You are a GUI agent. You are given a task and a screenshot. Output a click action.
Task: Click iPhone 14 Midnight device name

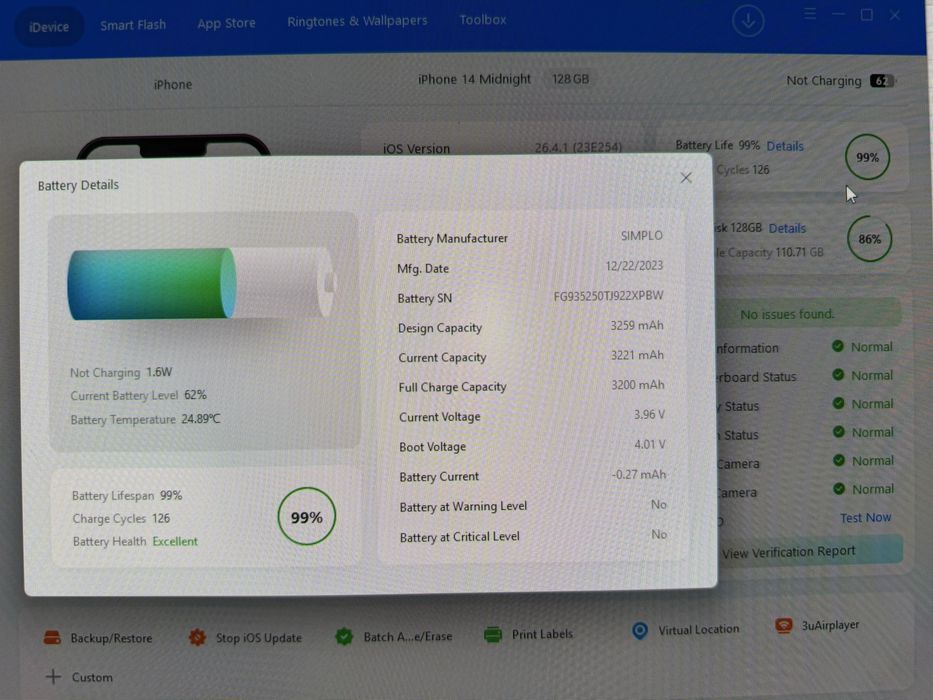pos(474,79)
